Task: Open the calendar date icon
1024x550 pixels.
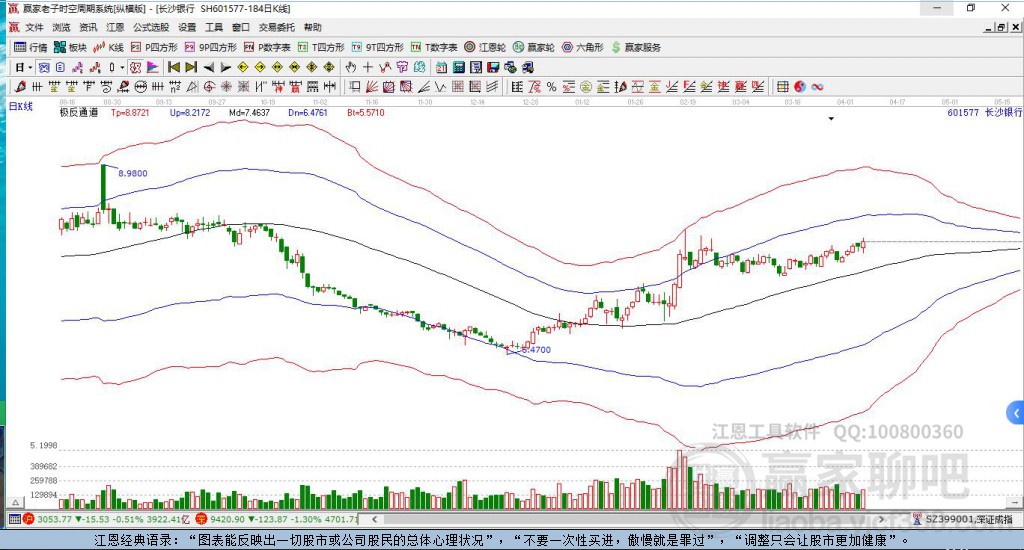Action: (441, 67)
